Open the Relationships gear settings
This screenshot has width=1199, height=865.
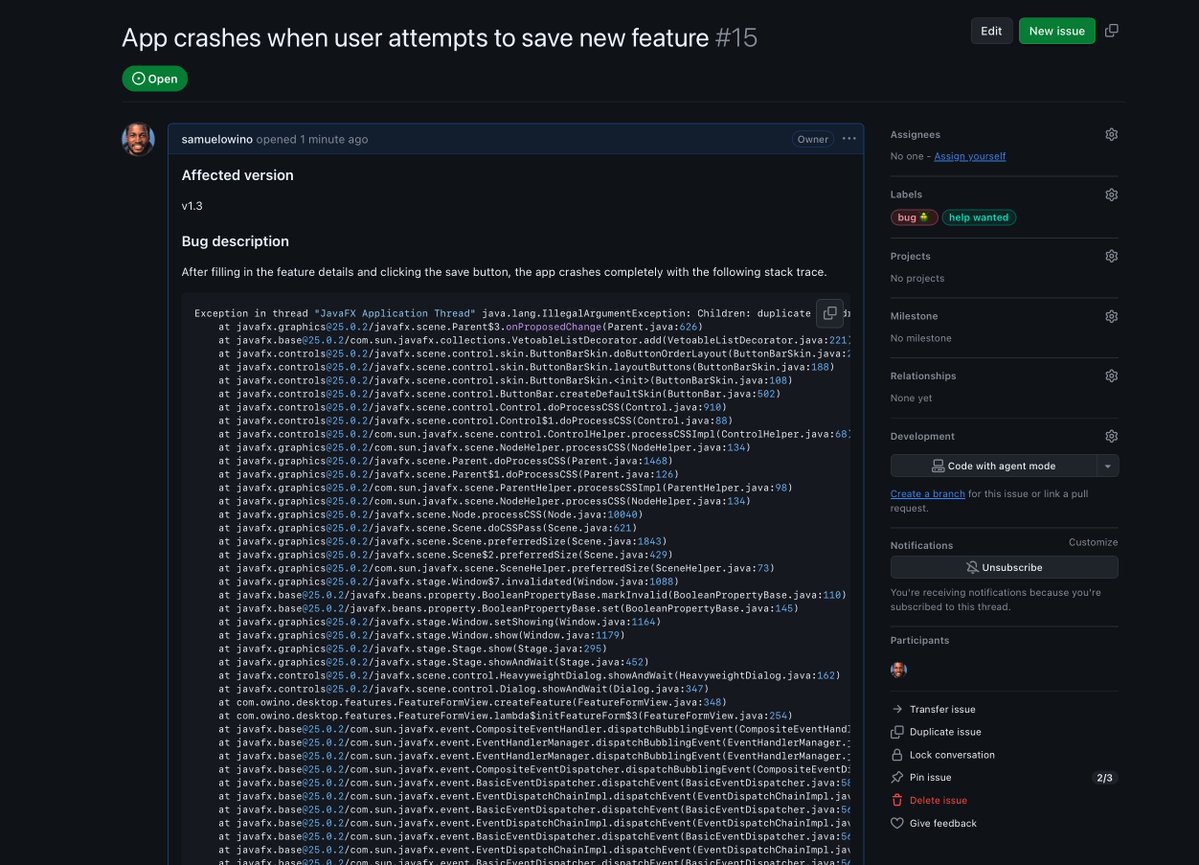[x=1111, y=376]
